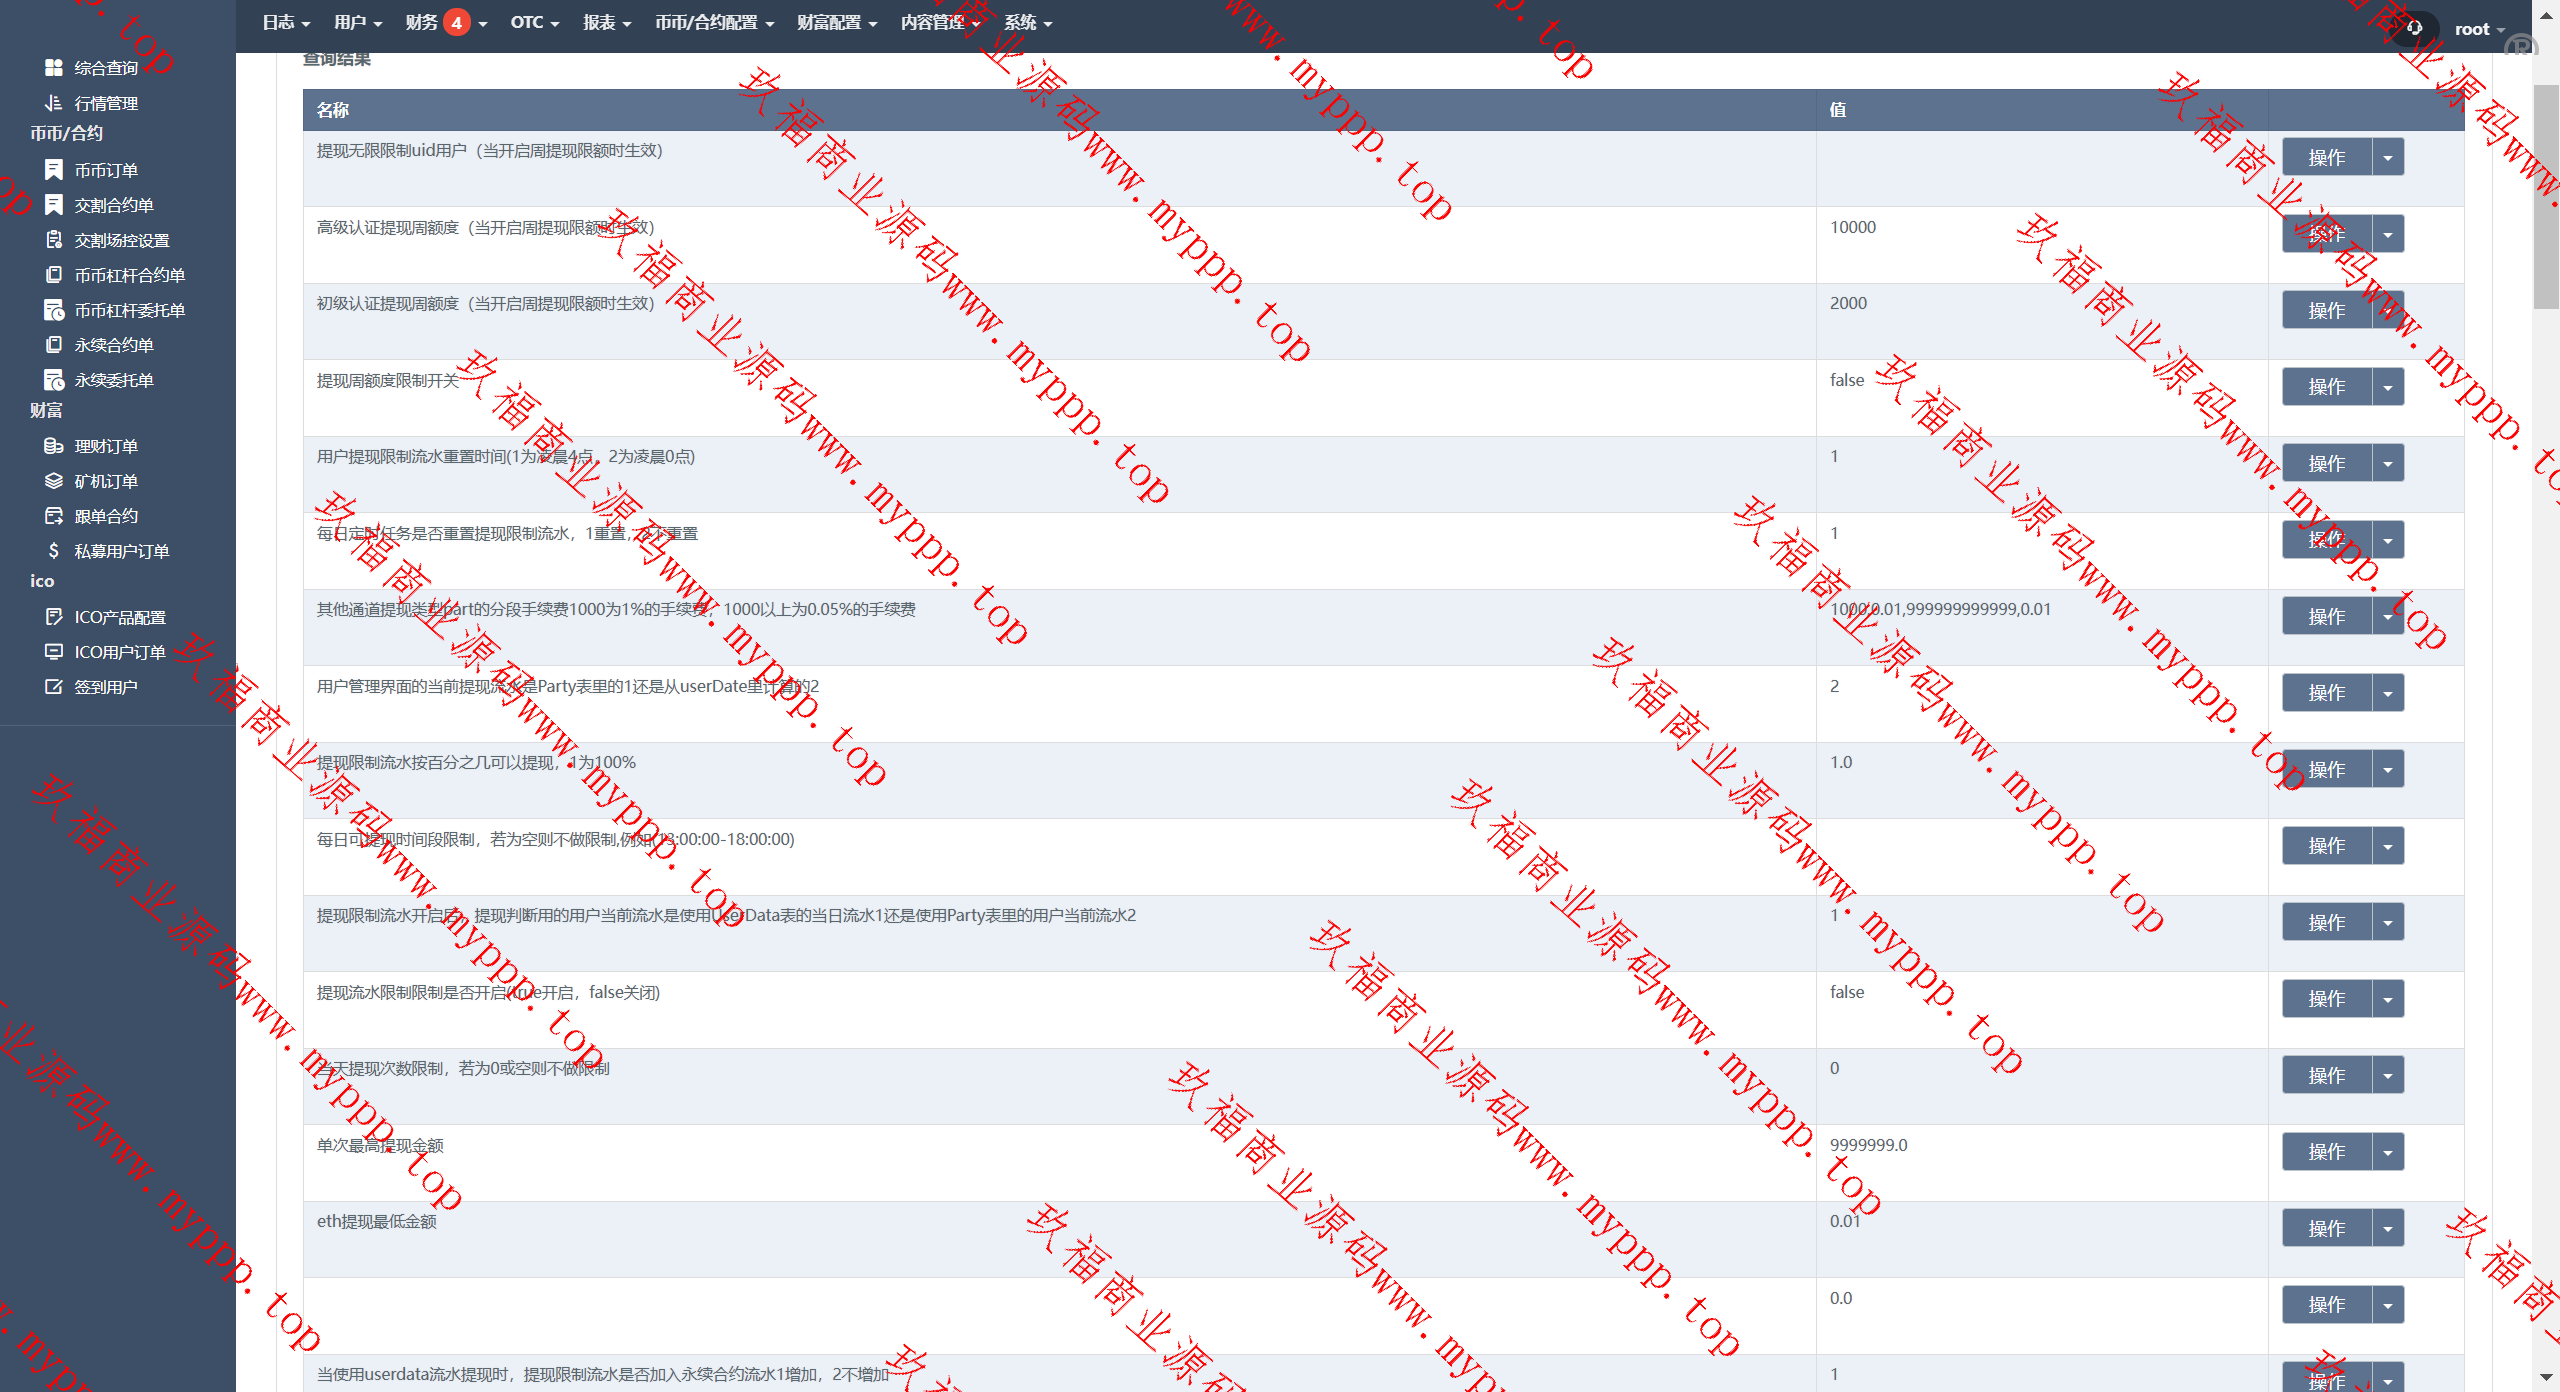The width and height of the screenshot is (2560, 1392).
Task: Click the 币币订单 bookmark icon
Action: (54, 170)
